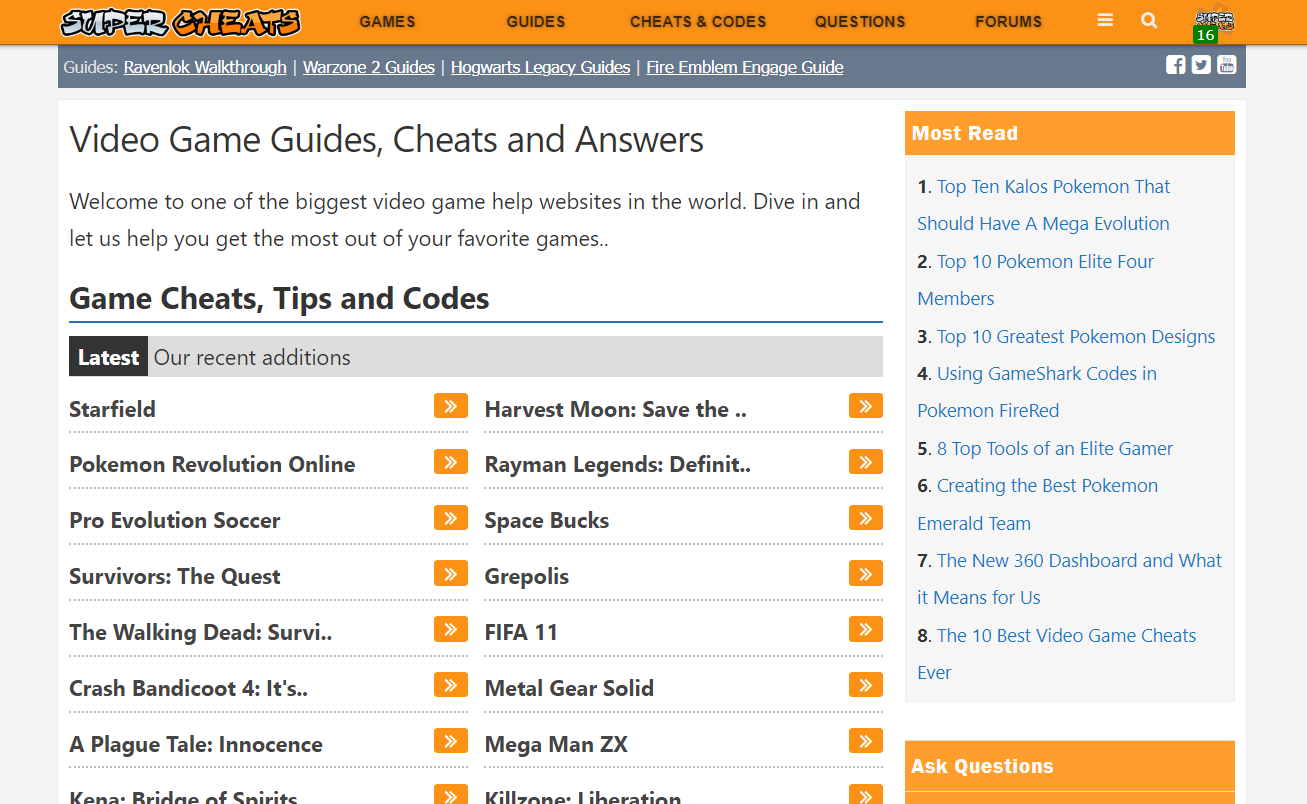Open Fire Emblem Engage Guide link

(745, 67)
